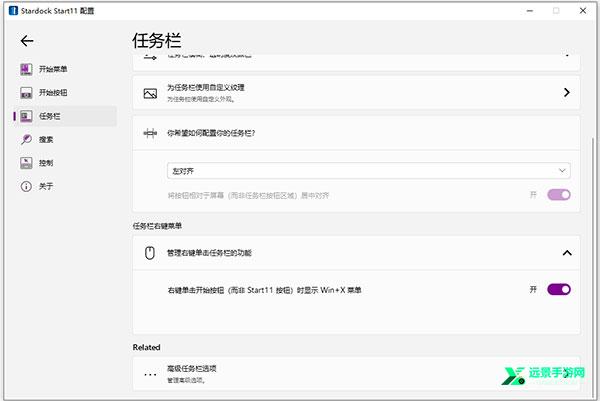The image size is (600, 401).
Task: Click the taskbar alignment icon
Action: tap(150, 133)
